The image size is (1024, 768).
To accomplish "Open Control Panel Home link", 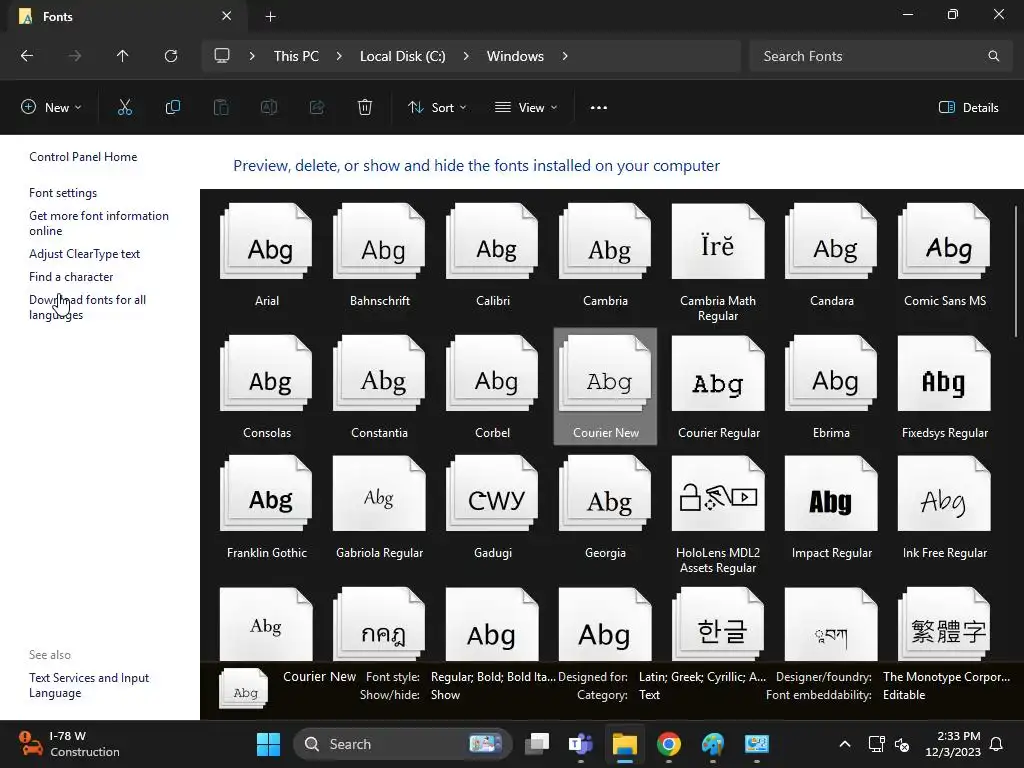I will 83,157.
